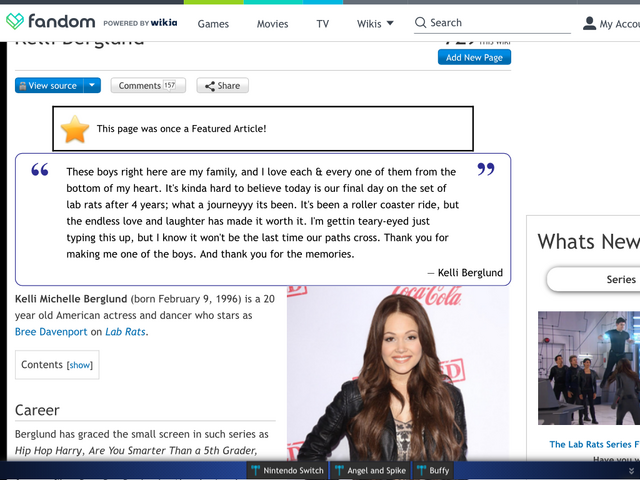This screenshot has height=480, width=640.
Task: Click the View source button
Action: pos(49,86)
